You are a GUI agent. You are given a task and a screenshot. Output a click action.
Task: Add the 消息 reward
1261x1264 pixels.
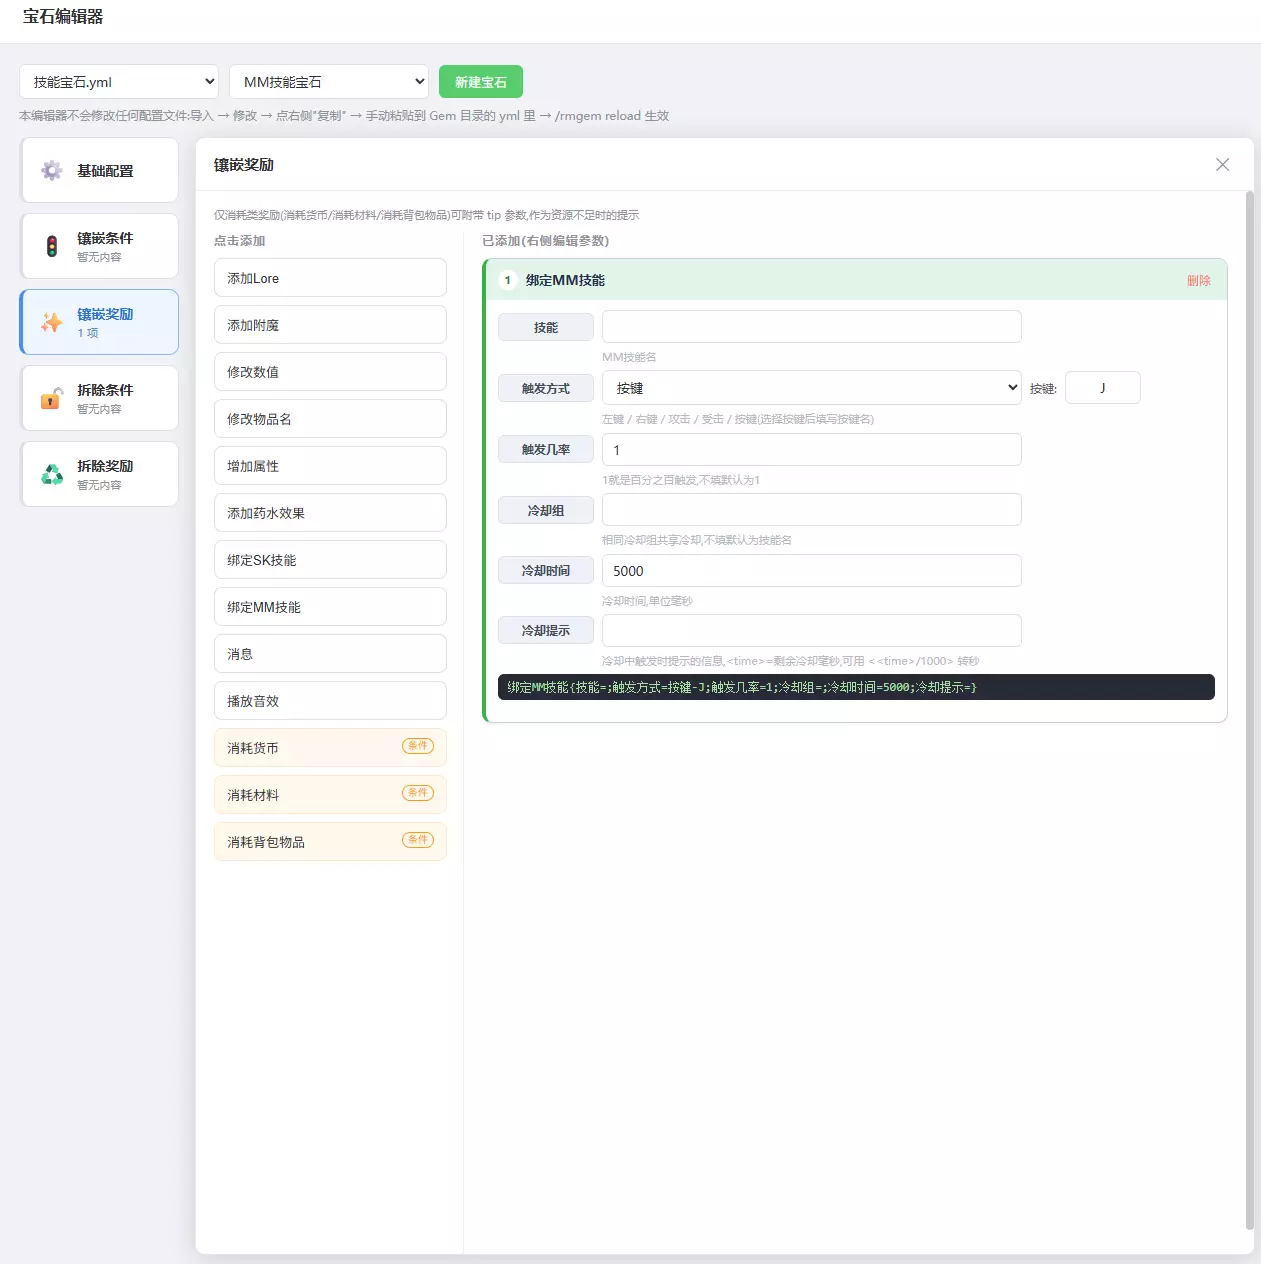point(330,654)
